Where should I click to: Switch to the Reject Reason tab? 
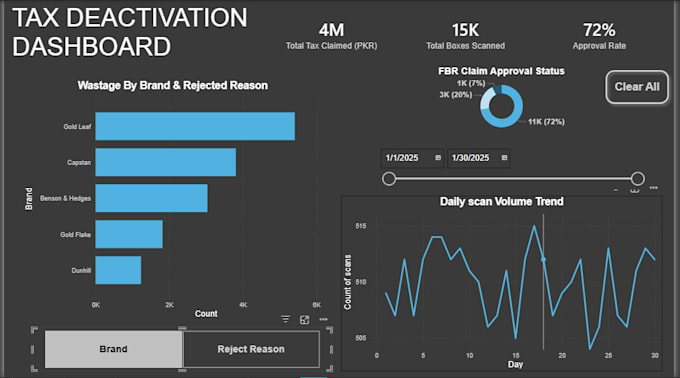click(251, 349)
